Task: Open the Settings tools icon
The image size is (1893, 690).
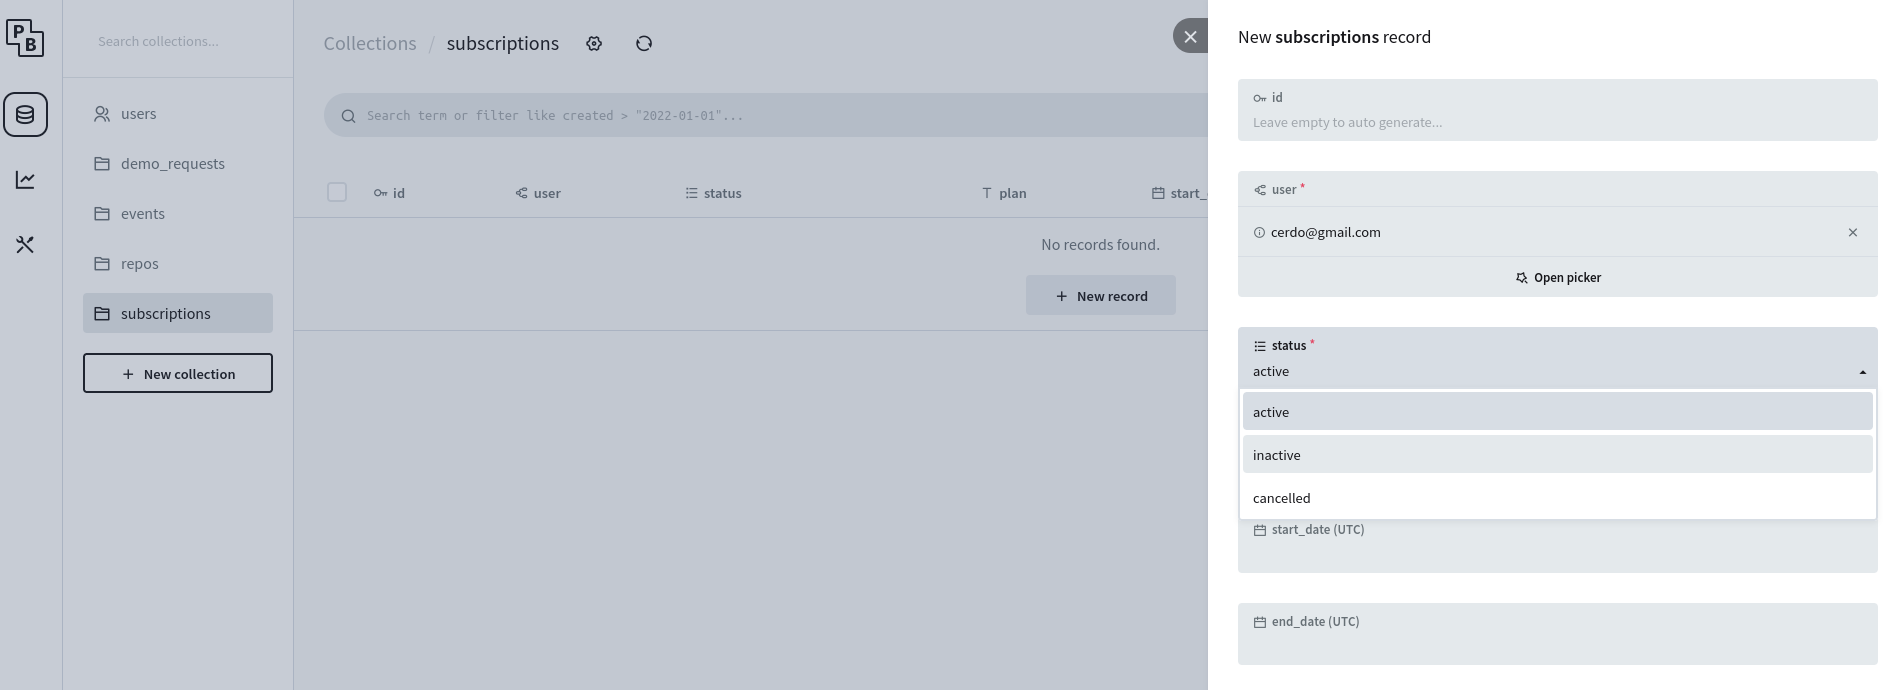Action: [25, 245]
